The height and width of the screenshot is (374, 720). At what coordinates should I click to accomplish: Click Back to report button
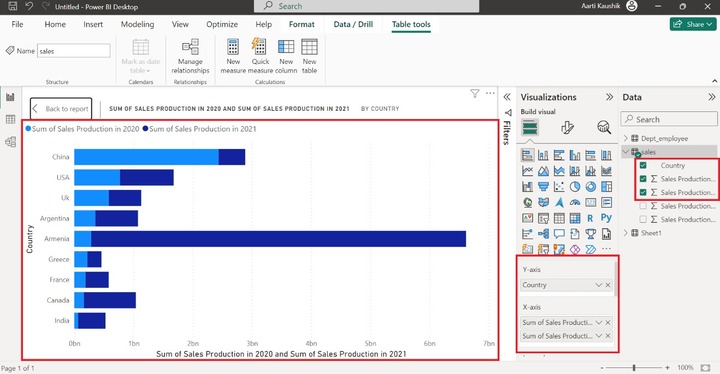61,109
